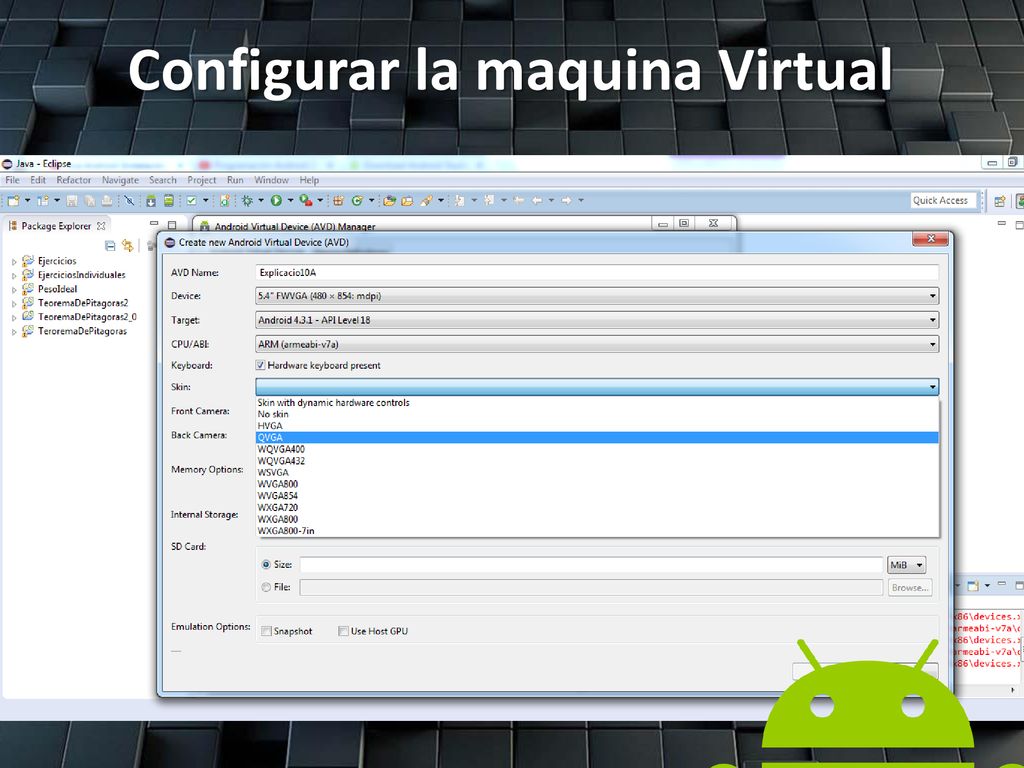Open the Android SDK Manager icon
Viewport: 1024px width, 768px height.
coord(151,200)
